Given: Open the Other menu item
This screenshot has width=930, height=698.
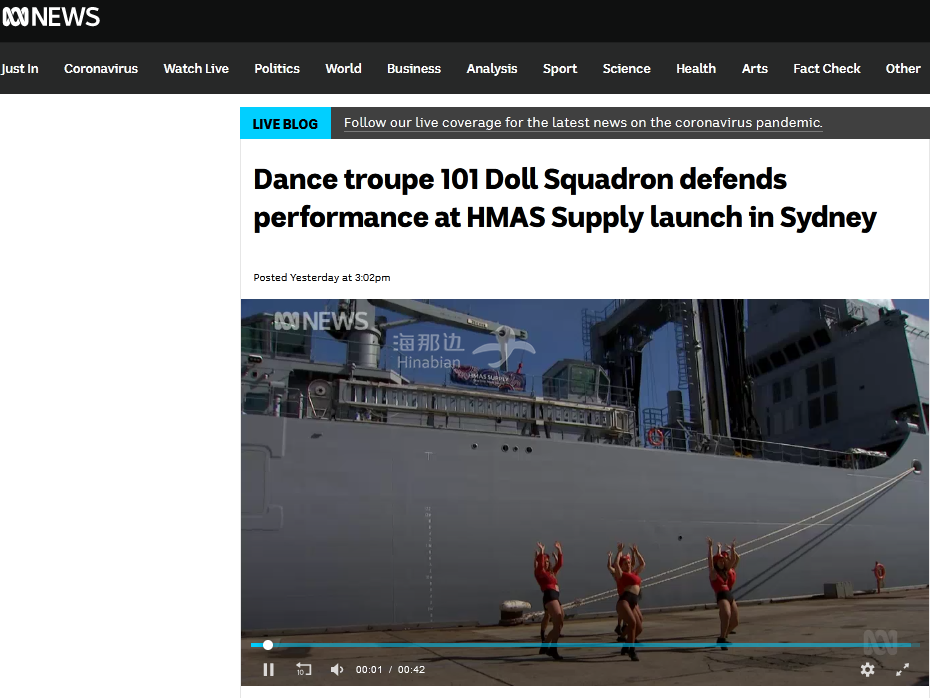Looking at the screenshot, I should [903, 68].
